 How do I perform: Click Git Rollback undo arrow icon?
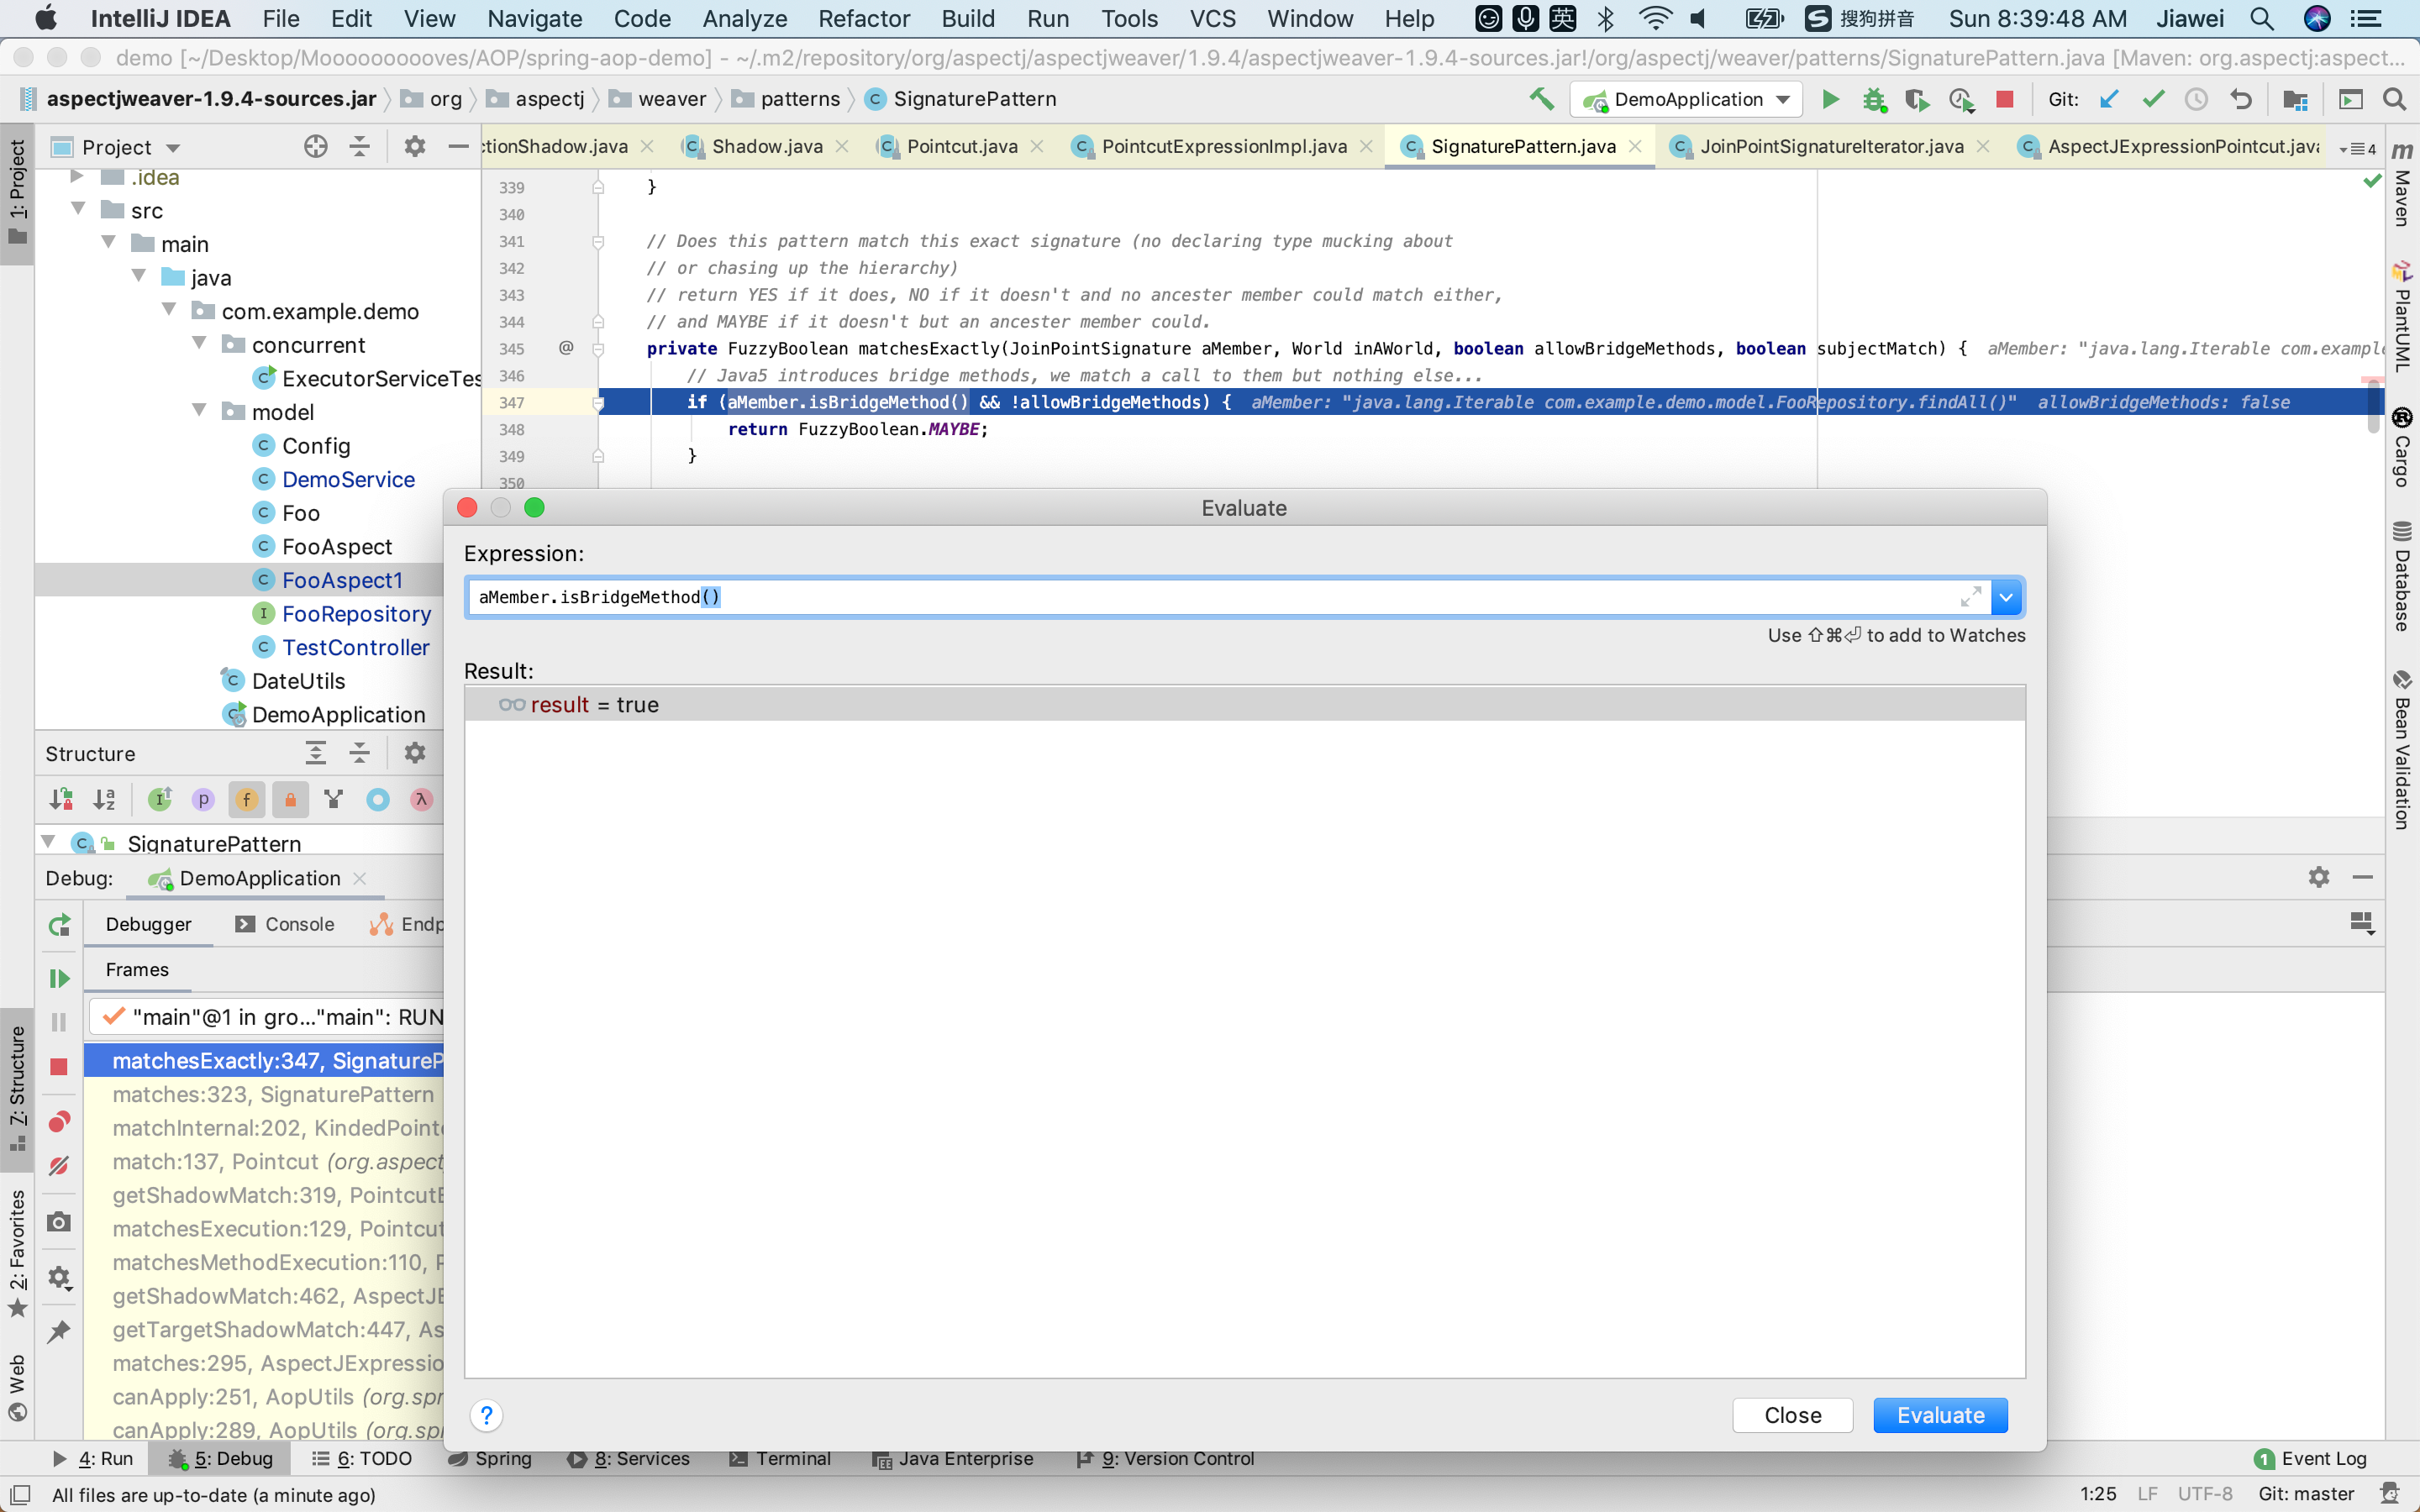[2240, 99]
